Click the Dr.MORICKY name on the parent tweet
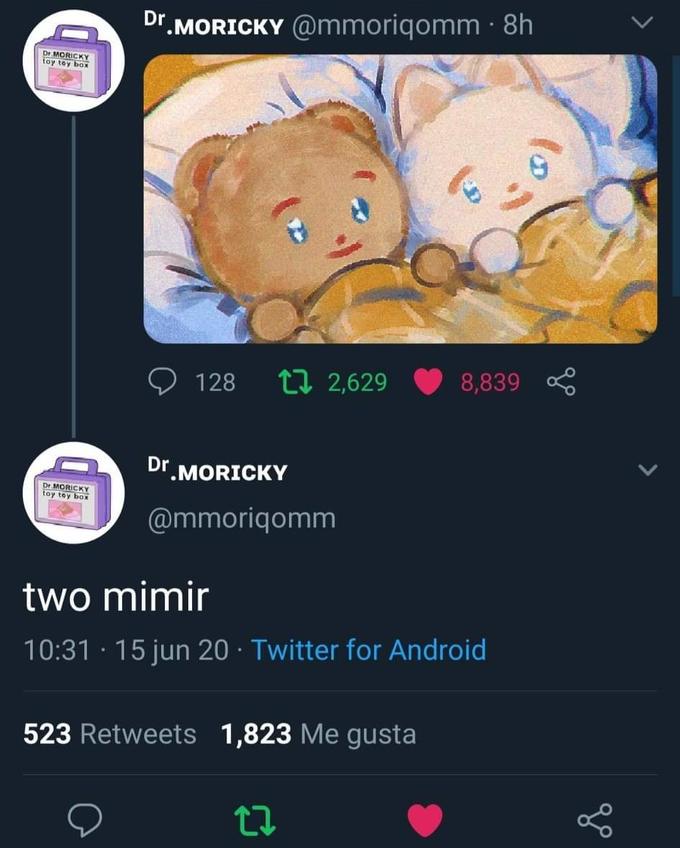 point(214,24)
